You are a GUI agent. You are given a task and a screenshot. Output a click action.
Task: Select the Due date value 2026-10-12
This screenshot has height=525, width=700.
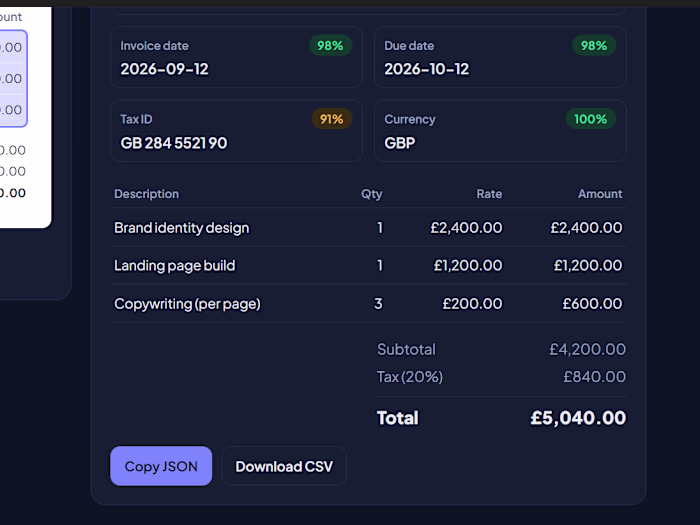[x=426, y=69]
